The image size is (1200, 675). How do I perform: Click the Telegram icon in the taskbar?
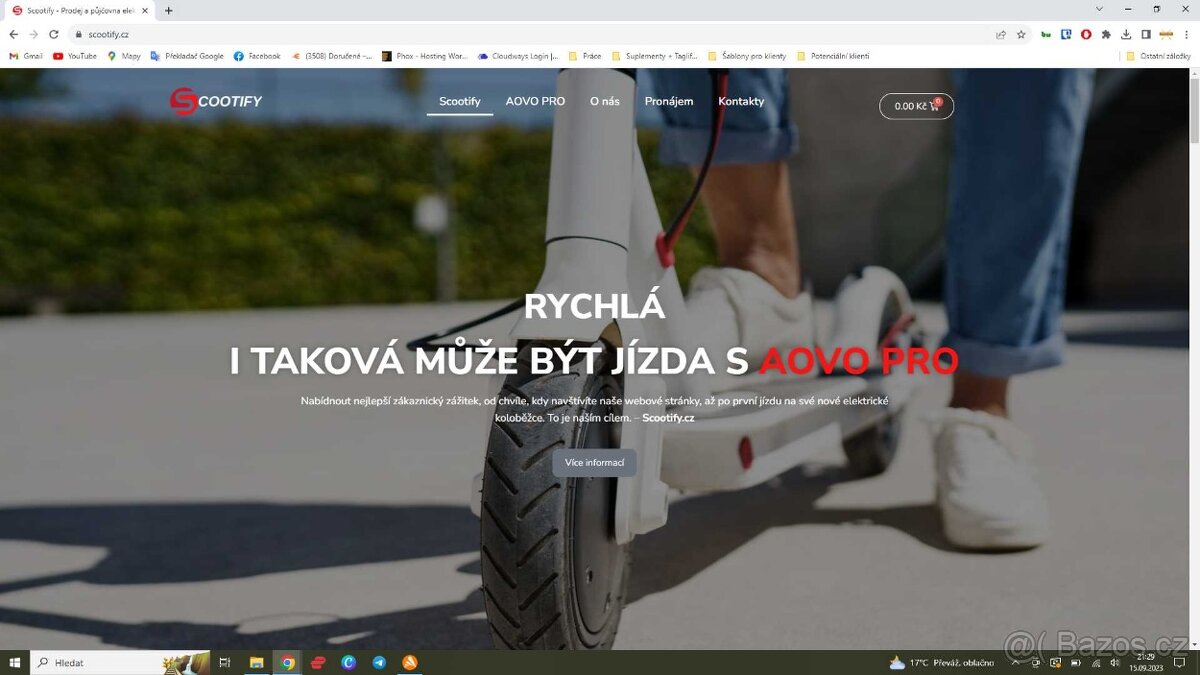pos(379,662)
